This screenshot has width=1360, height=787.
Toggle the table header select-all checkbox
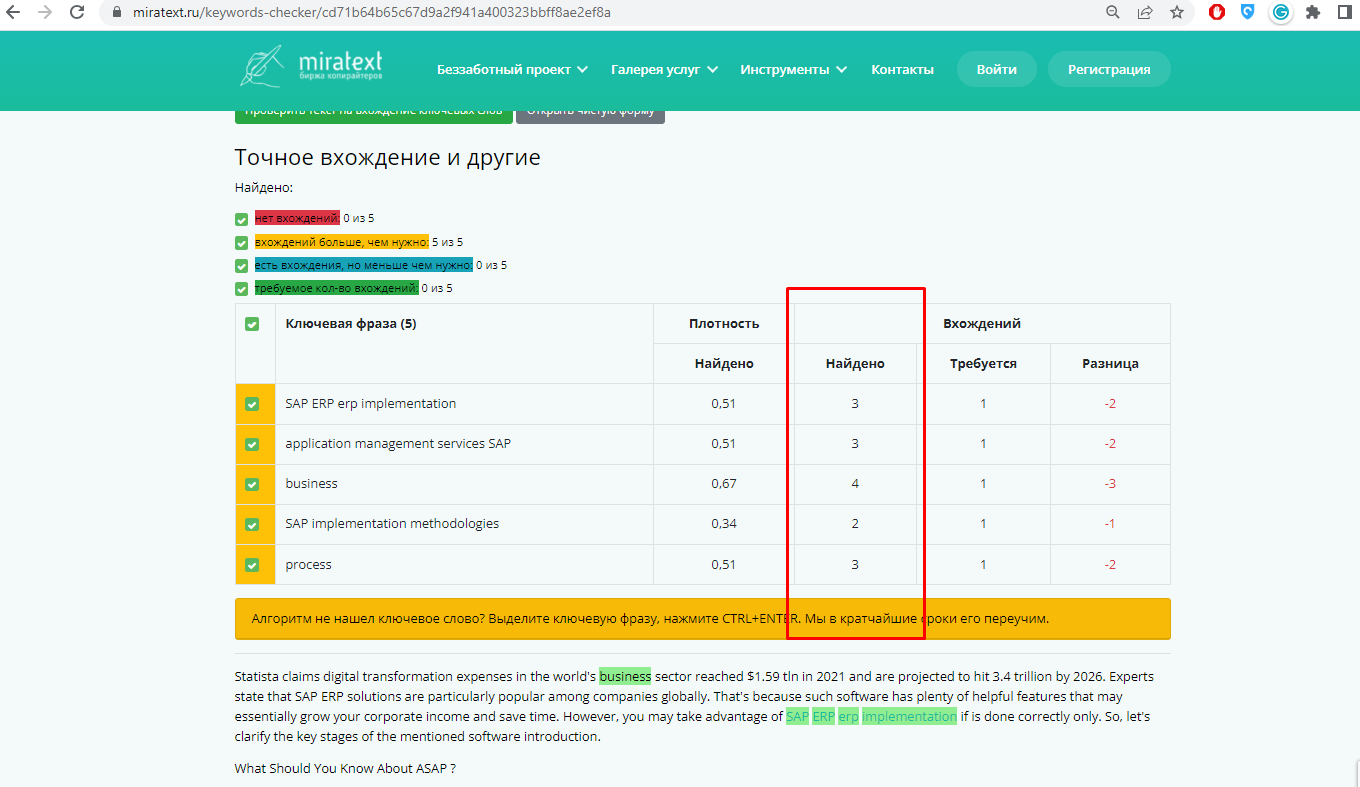pyautogui.click(x=252, y=324)
